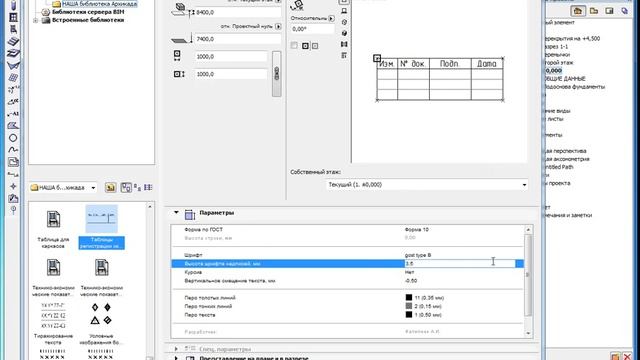The image size is (640, 360).
Task: Click the large icons view mode button
Action: pos(126,187)
